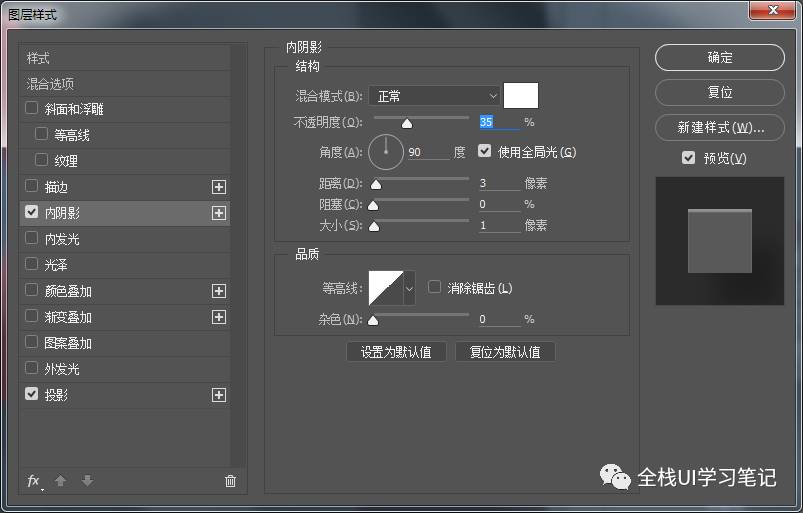Enable the 光泽 checkbox
The height and width of the screenshot is (513, 803).
(x=32, y=264)
